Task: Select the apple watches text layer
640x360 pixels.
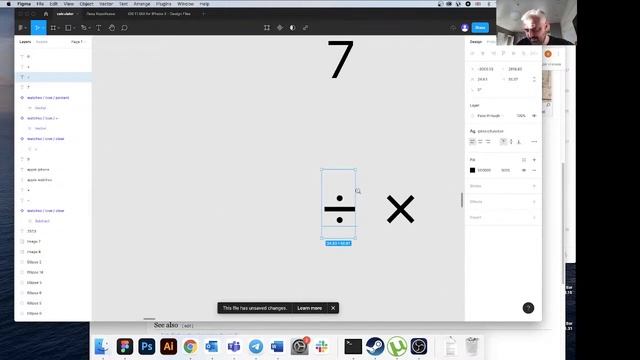Action: coord(39,180)
